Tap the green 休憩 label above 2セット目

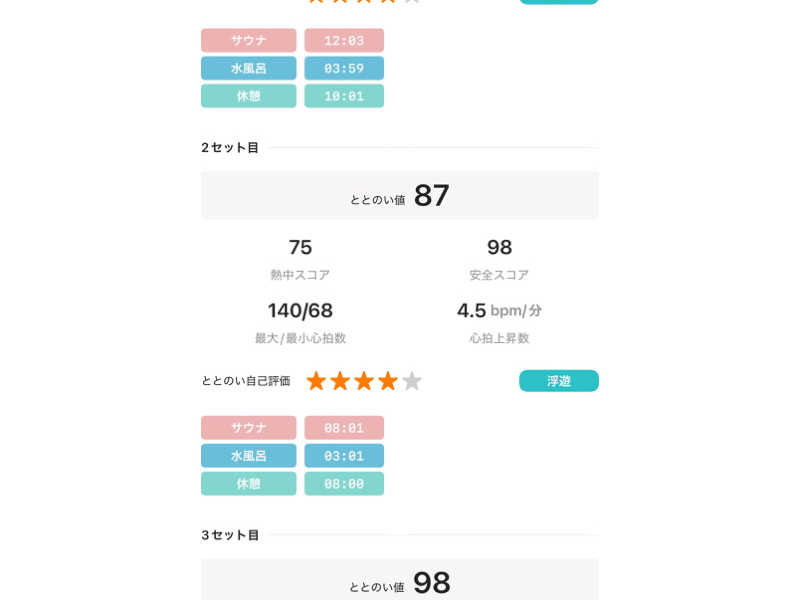(x=248, y=96)
